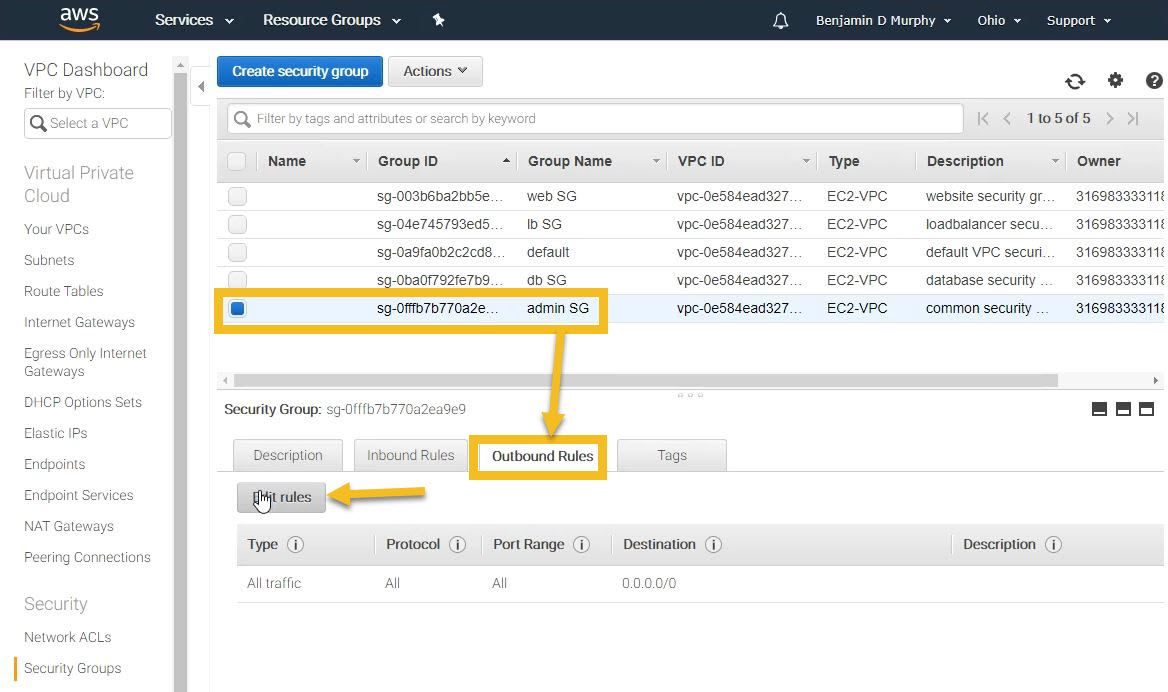Viewport: 1168px width, 692px height.
Task: Show info for Destination column
Action: (x=714, y=545)
